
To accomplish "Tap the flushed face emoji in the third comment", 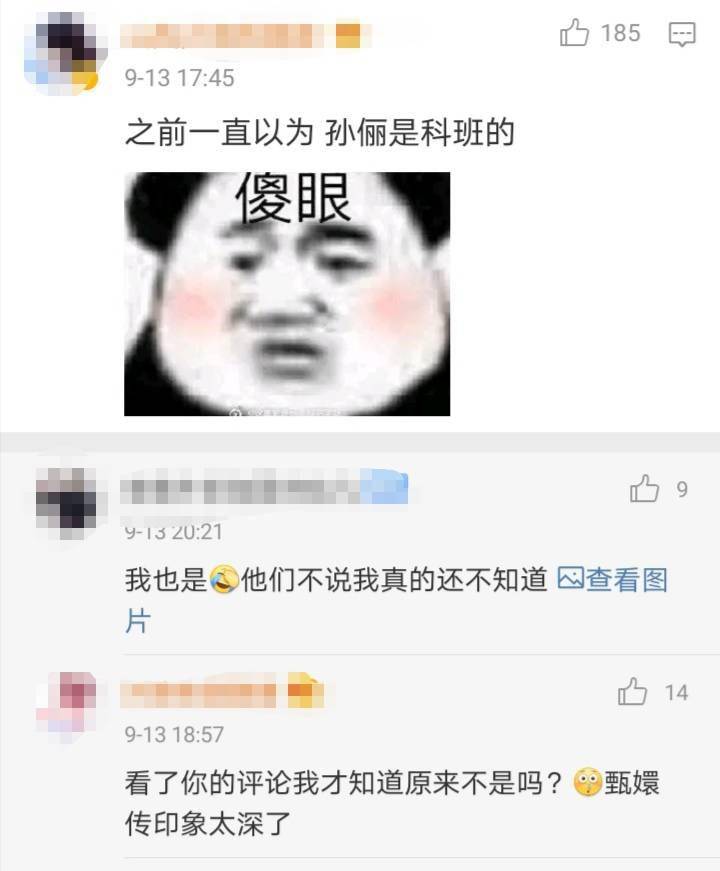I will point(587,783).
